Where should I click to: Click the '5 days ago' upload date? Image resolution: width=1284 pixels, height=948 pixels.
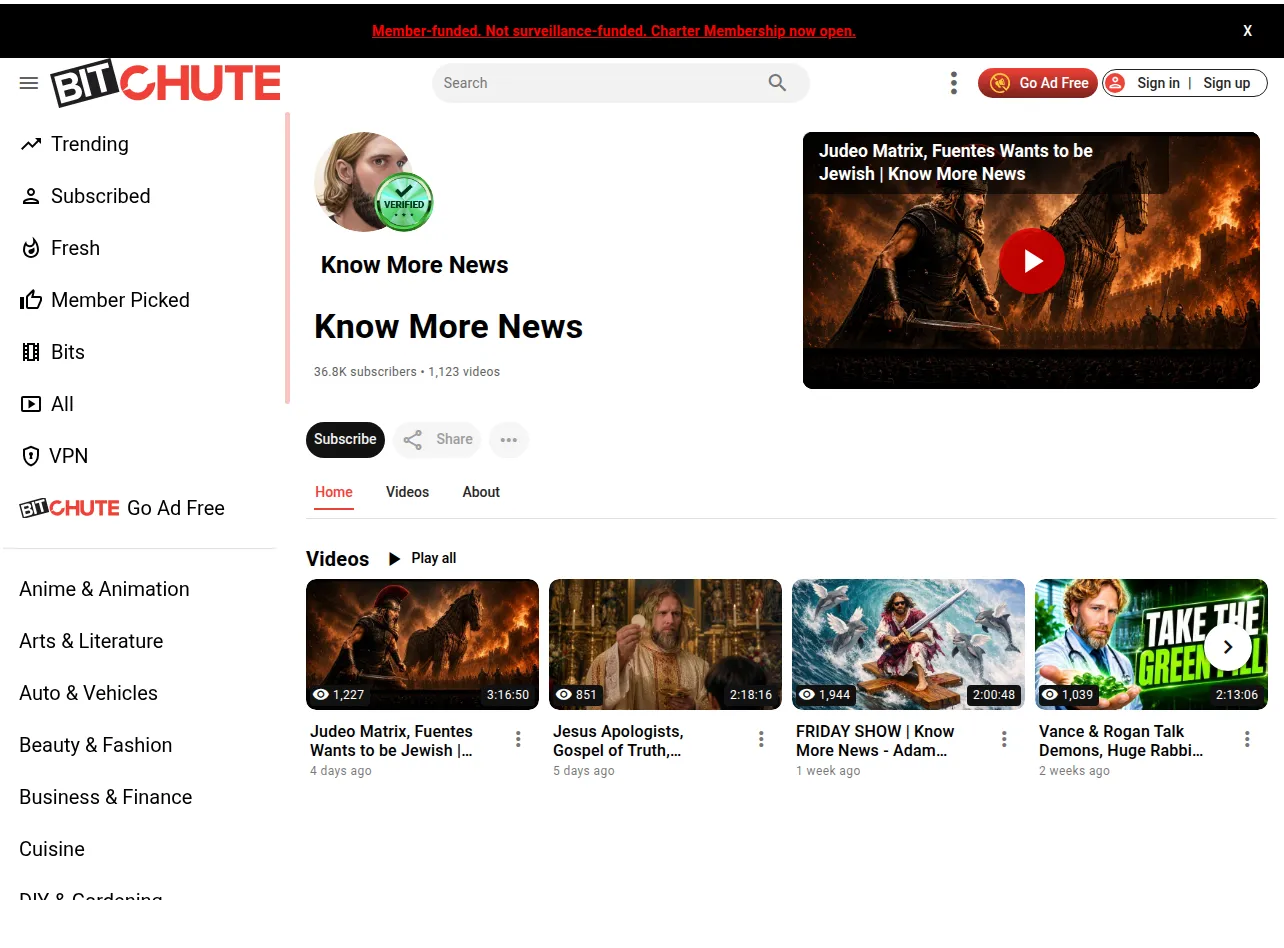[584, 771]
